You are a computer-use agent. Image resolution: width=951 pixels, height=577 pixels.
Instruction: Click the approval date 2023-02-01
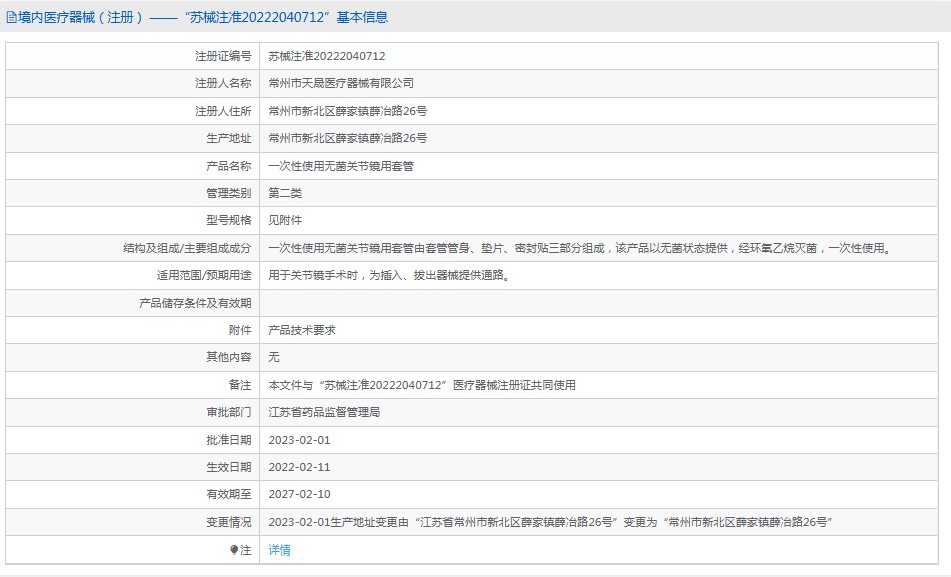(x=300, y=440)
